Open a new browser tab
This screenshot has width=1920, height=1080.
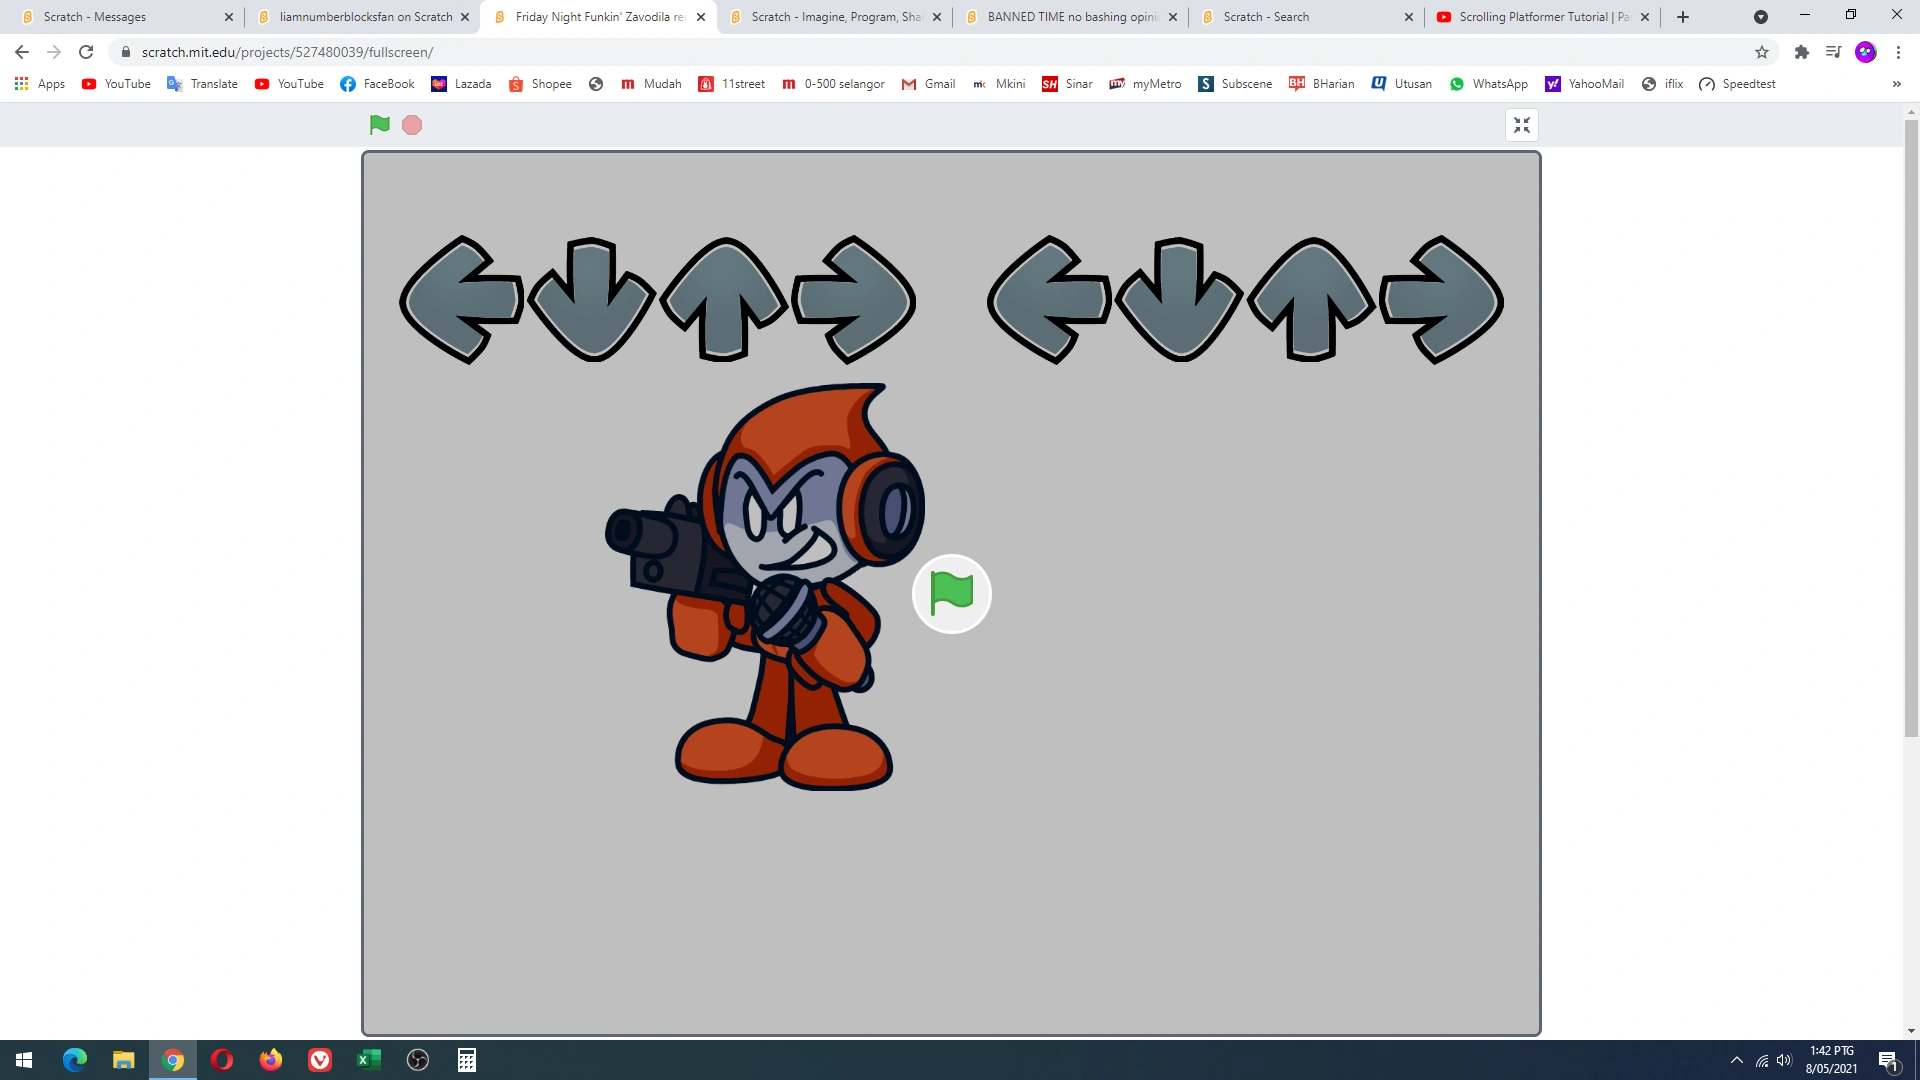coord(1683,17)
